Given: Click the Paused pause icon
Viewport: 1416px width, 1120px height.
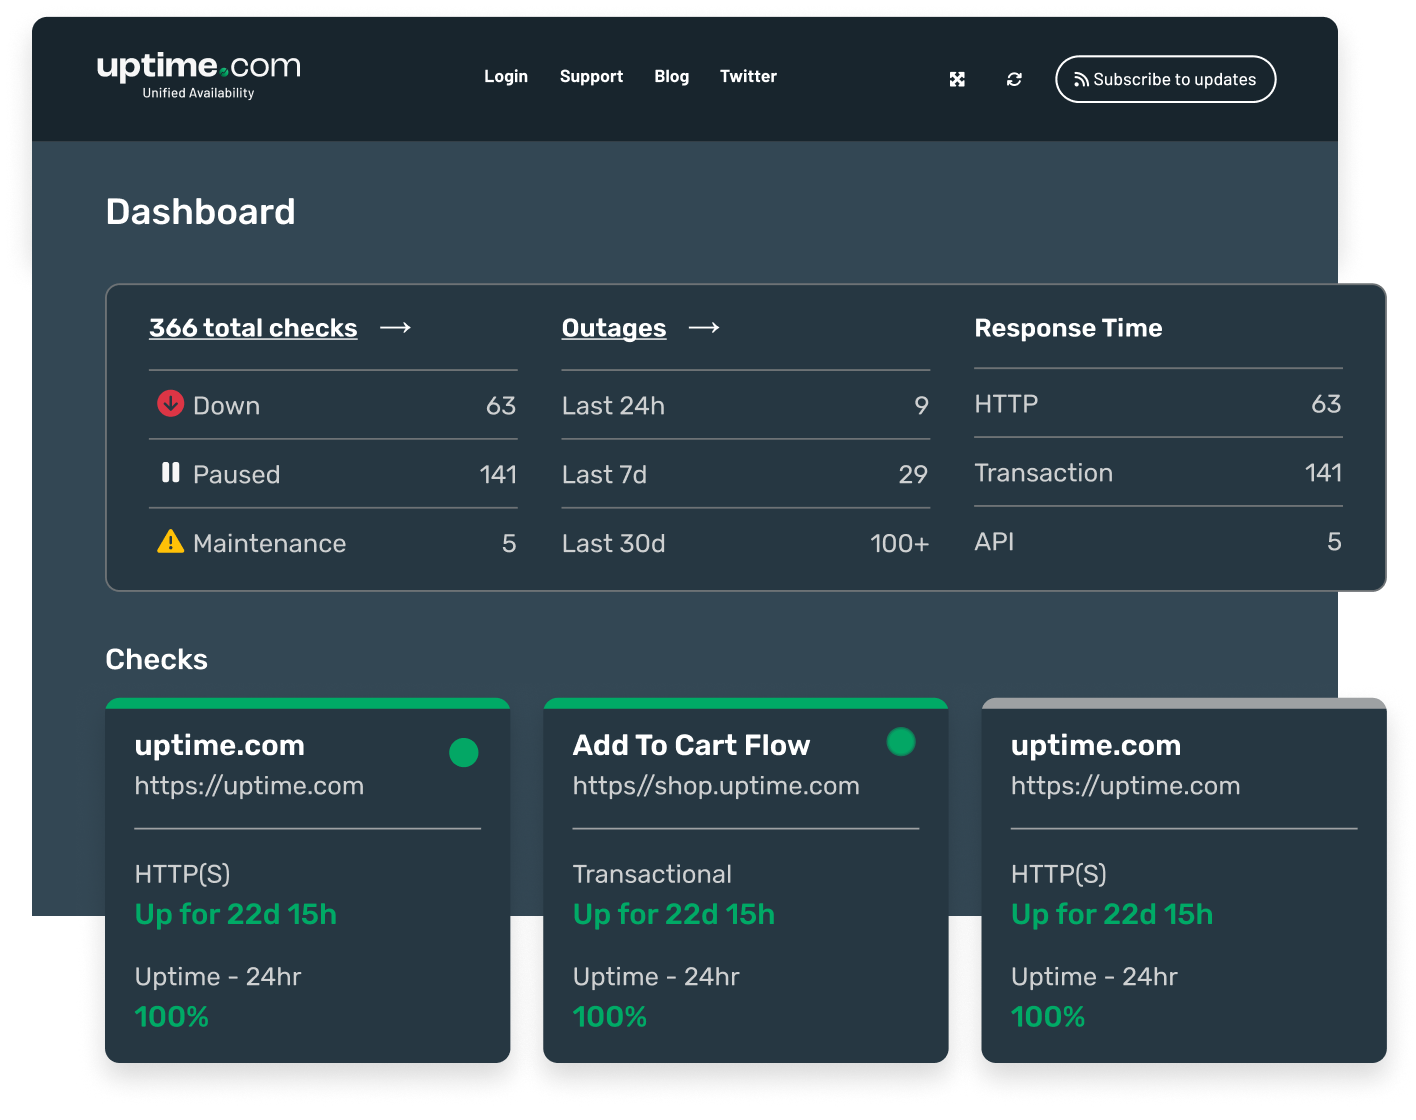Looking at the screenshot, I should pos(171,472).
